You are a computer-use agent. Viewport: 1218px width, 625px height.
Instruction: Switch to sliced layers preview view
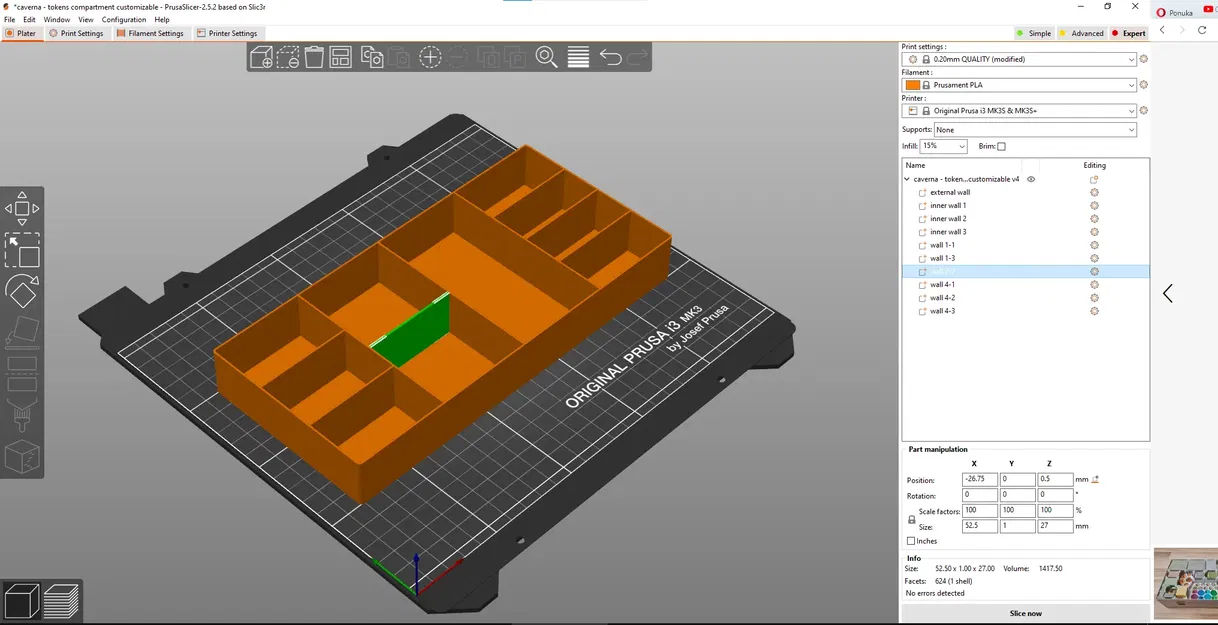click(x=61, y=600)
